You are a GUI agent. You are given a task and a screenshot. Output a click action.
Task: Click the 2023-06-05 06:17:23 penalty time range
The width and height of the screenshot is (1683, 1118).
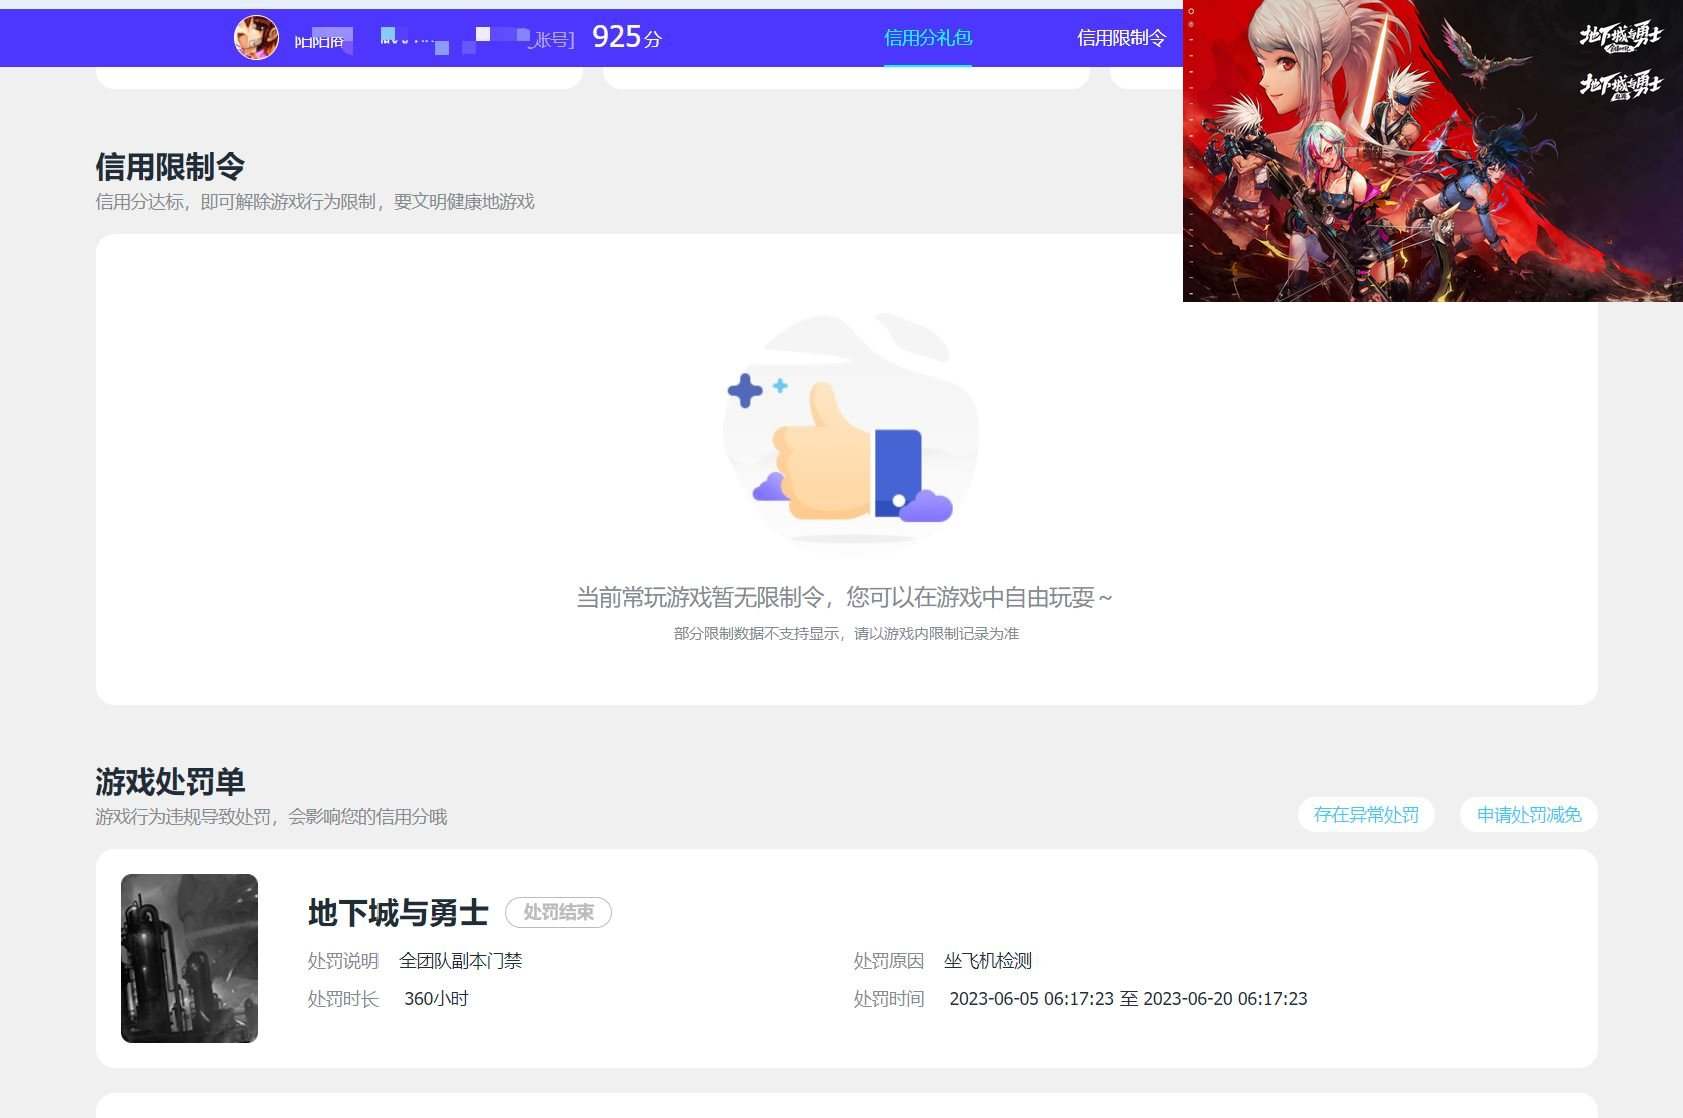pyautogui.click(x=1128, y=999)
